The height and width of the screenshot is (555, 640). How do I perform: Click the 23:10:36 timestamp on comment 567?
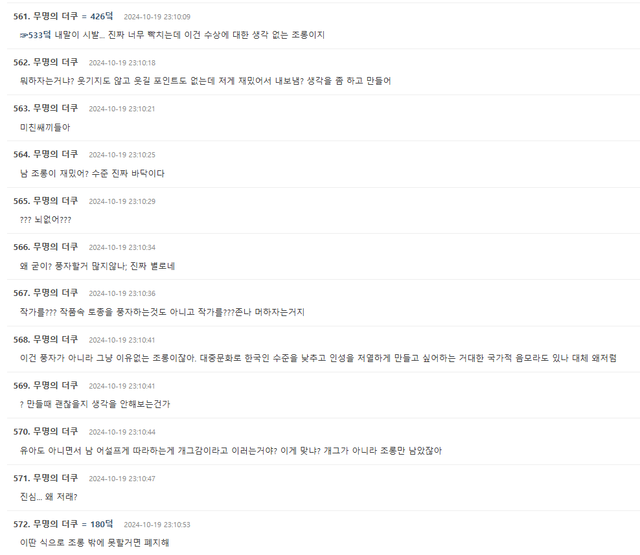coord(122,293)
